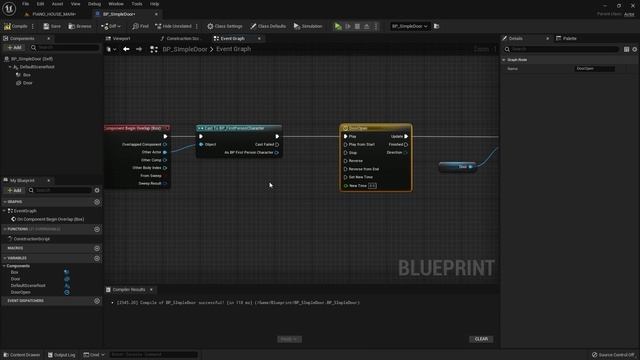Click the Cast To BP_FirstPersonCharacter node header

239,128
